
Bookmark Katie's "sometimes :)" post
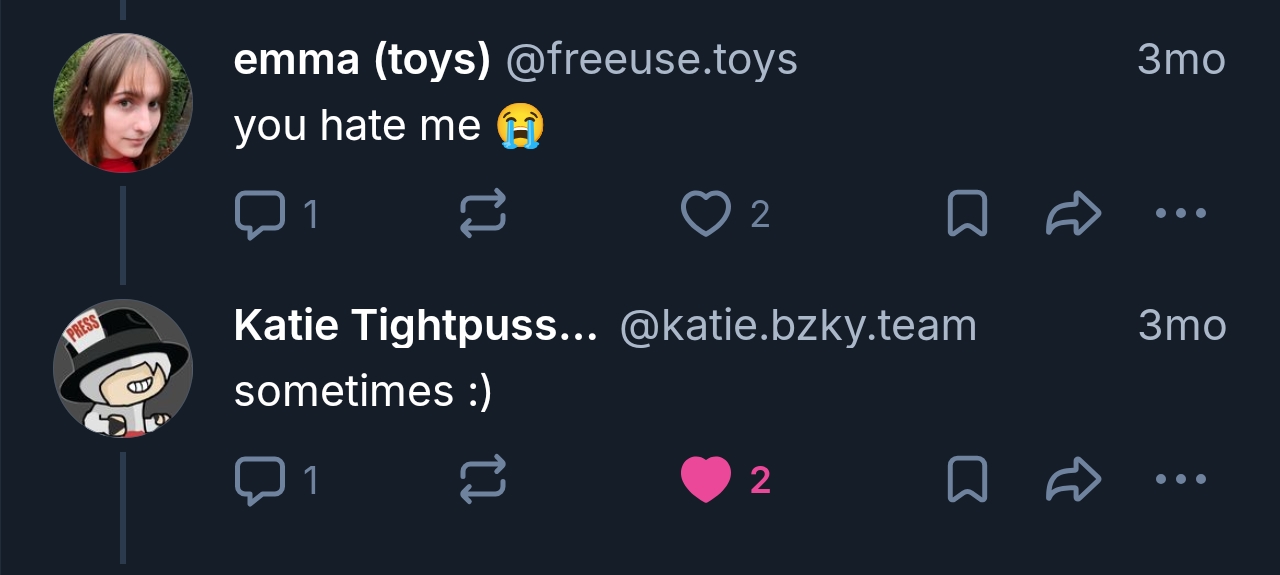pyautogui.click(x=967, y=480)
